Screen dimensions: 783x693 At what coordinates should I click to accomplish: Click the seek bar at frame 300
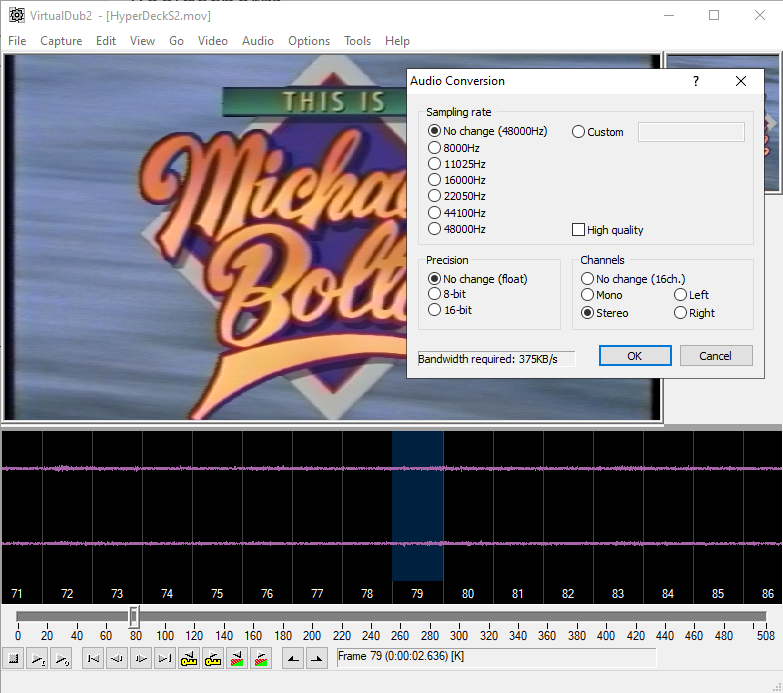point(459,617)
